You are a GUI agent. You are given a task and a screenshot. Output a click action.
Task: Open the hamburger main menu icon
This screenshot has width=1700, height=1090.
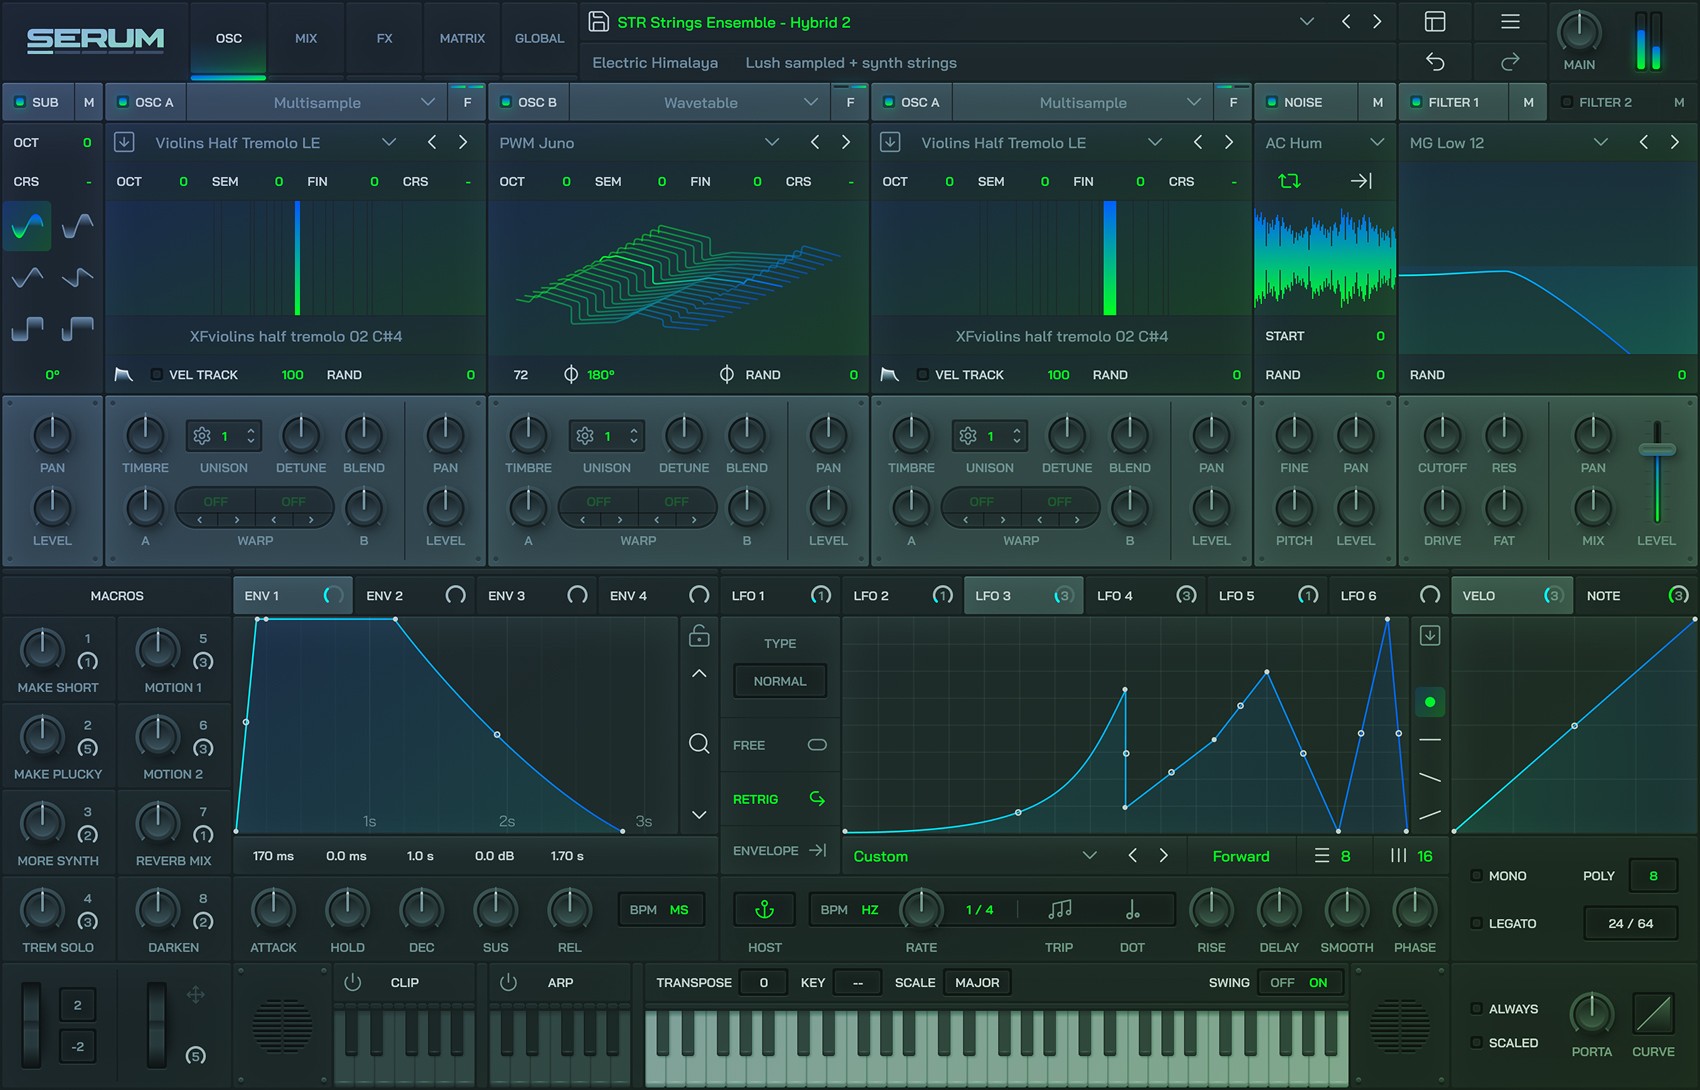click(x=1510, y=22)
